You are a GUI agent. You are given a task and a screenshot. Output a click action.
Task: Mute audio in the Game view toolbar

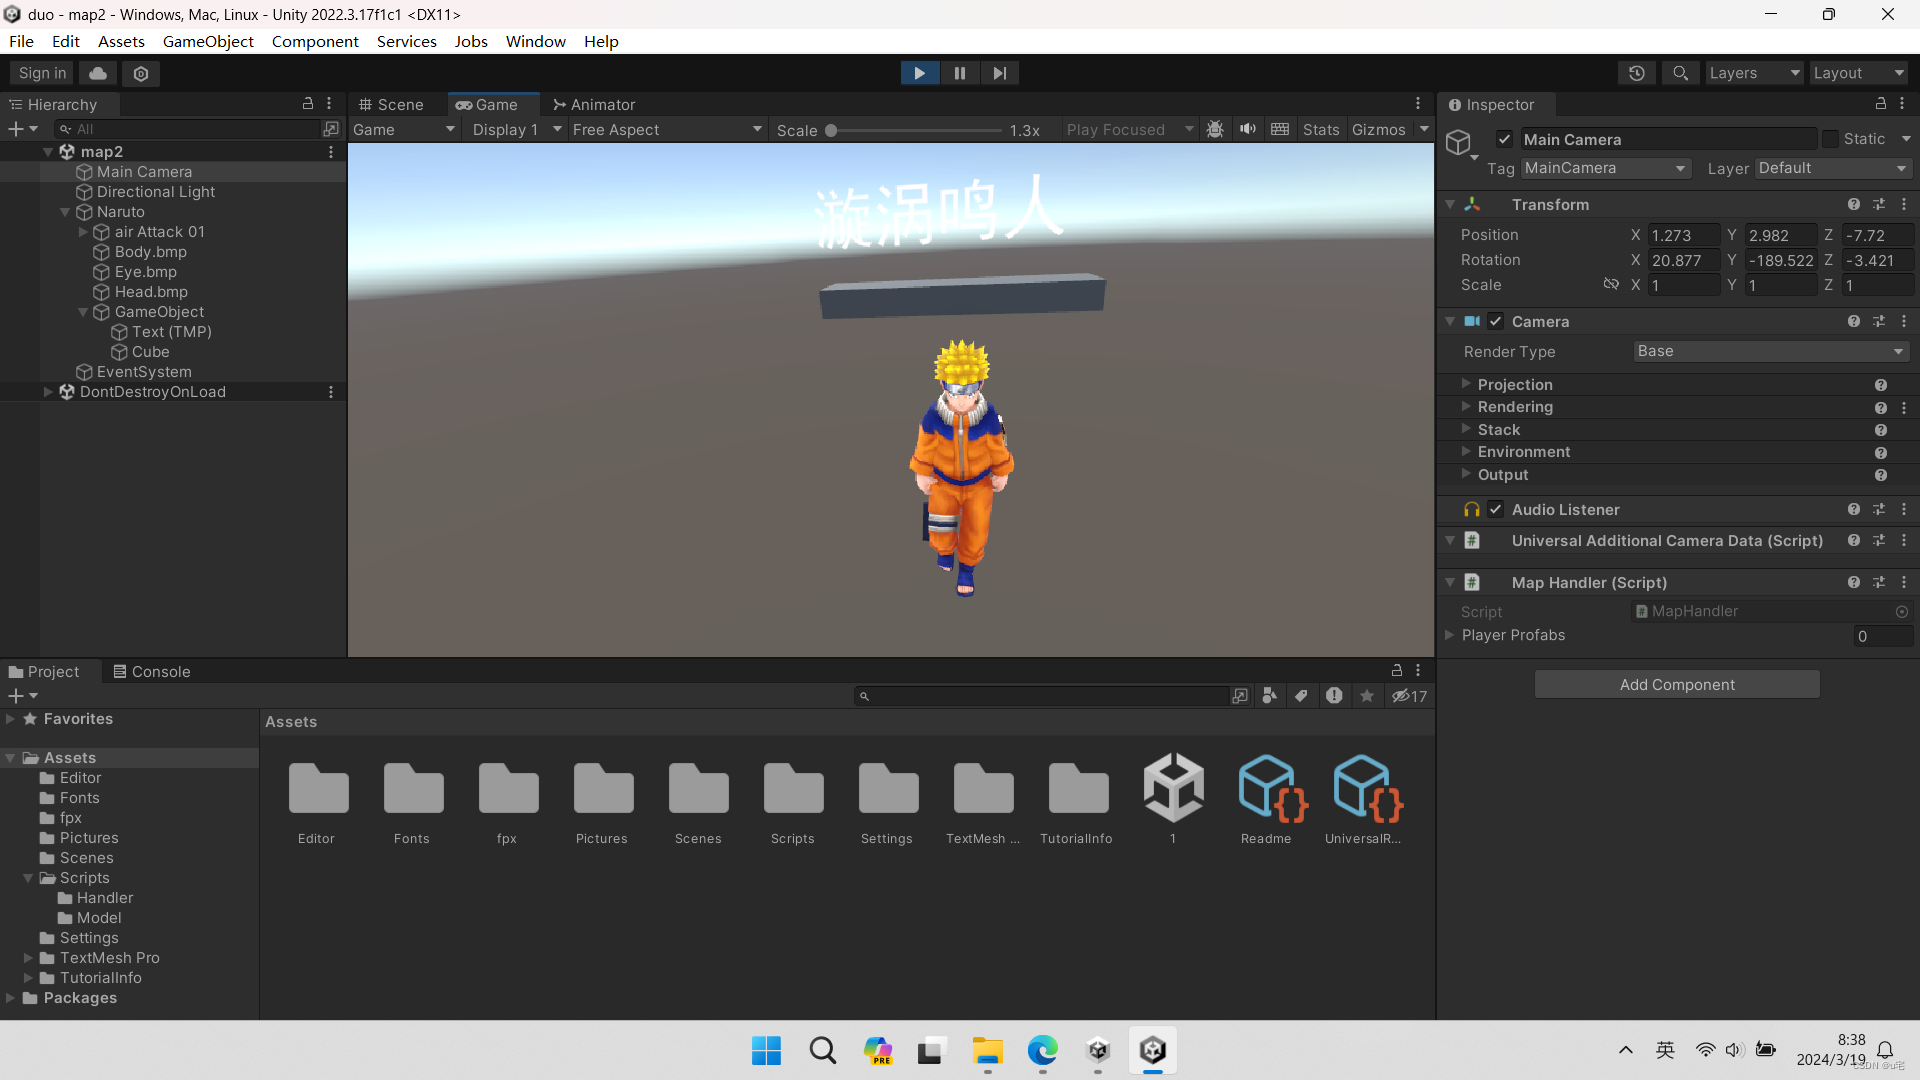(1247, 129)
